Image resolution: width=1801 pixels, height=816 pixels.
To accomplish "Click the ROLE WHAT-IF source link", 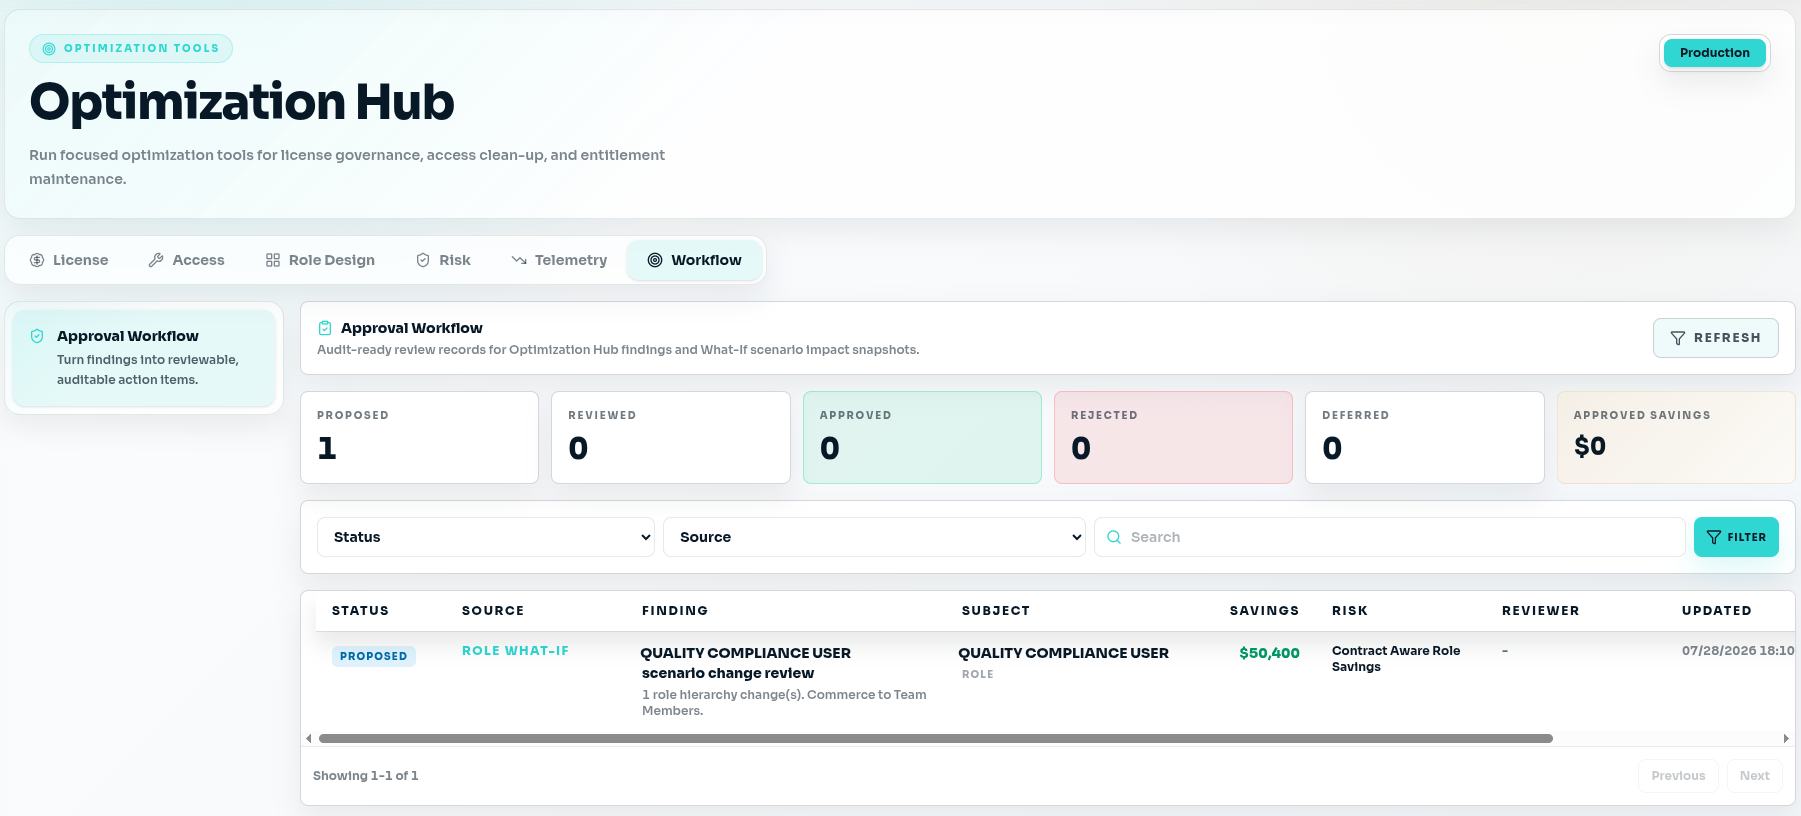I will click(515, 651).
